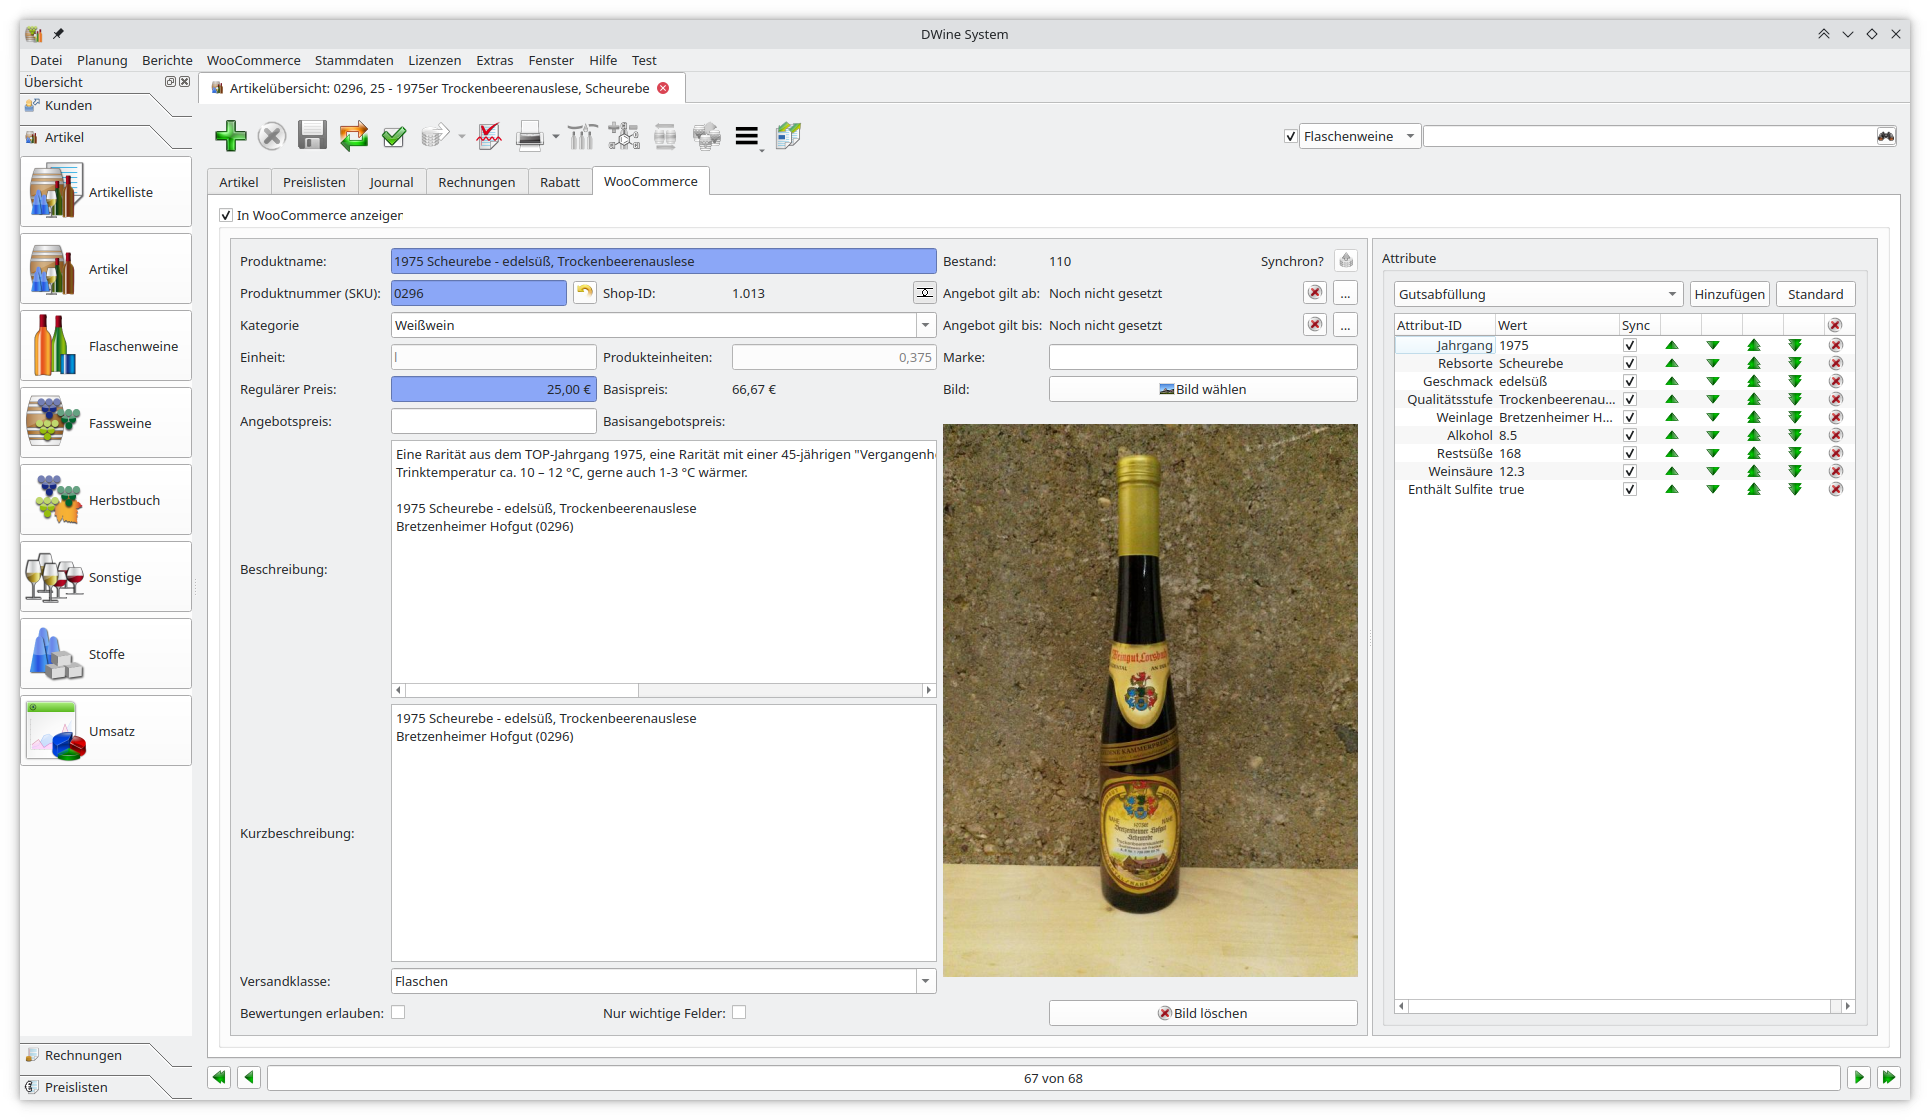Move Alkohol attribute to bottom
The width and height of the screenshot is (1930, 1120).
click(1795, 435)
